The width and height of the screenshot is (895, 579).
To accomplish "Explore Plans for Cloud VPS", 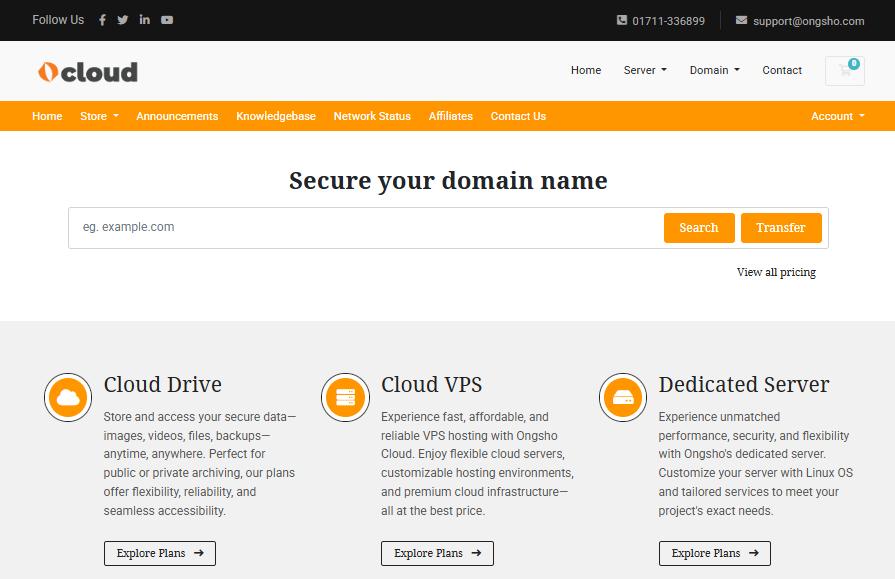I will click(437, 553).
